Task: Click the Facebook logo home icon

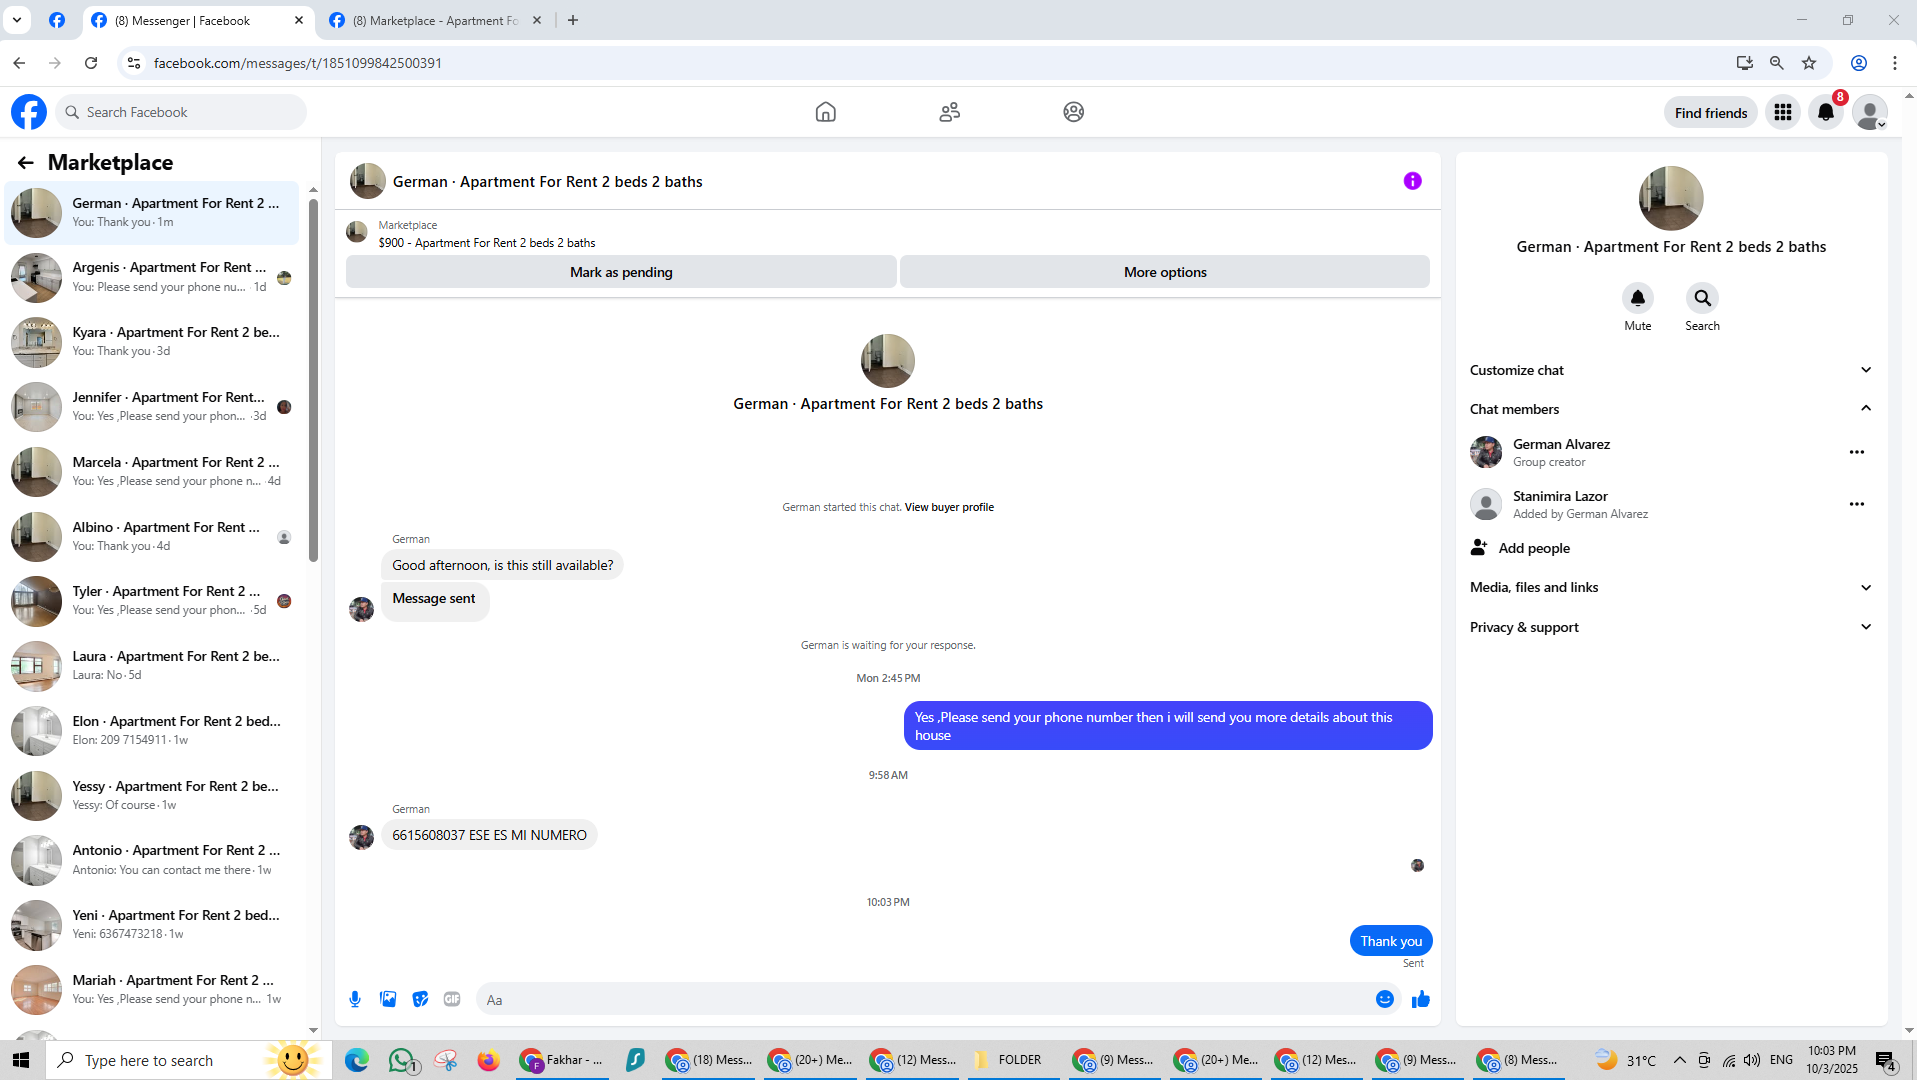Action: [29, 112]
